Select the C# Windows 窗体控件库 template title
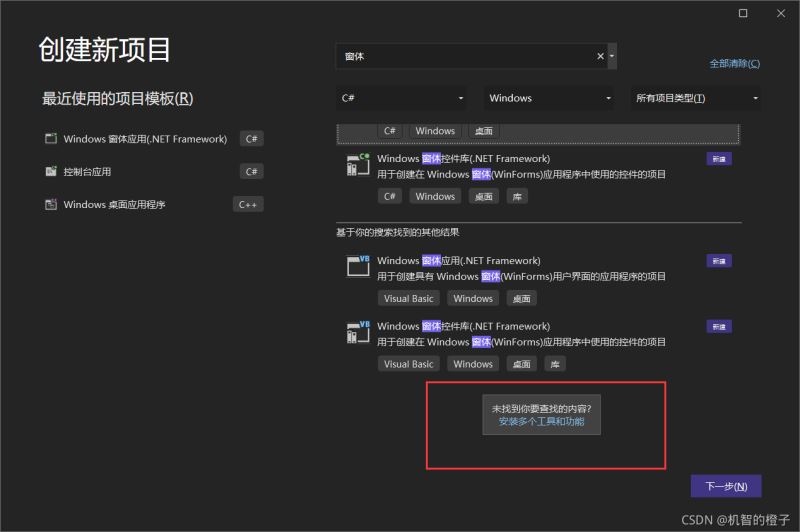The image size is (800, 532). pyautogui.click(x=463, y=159)
